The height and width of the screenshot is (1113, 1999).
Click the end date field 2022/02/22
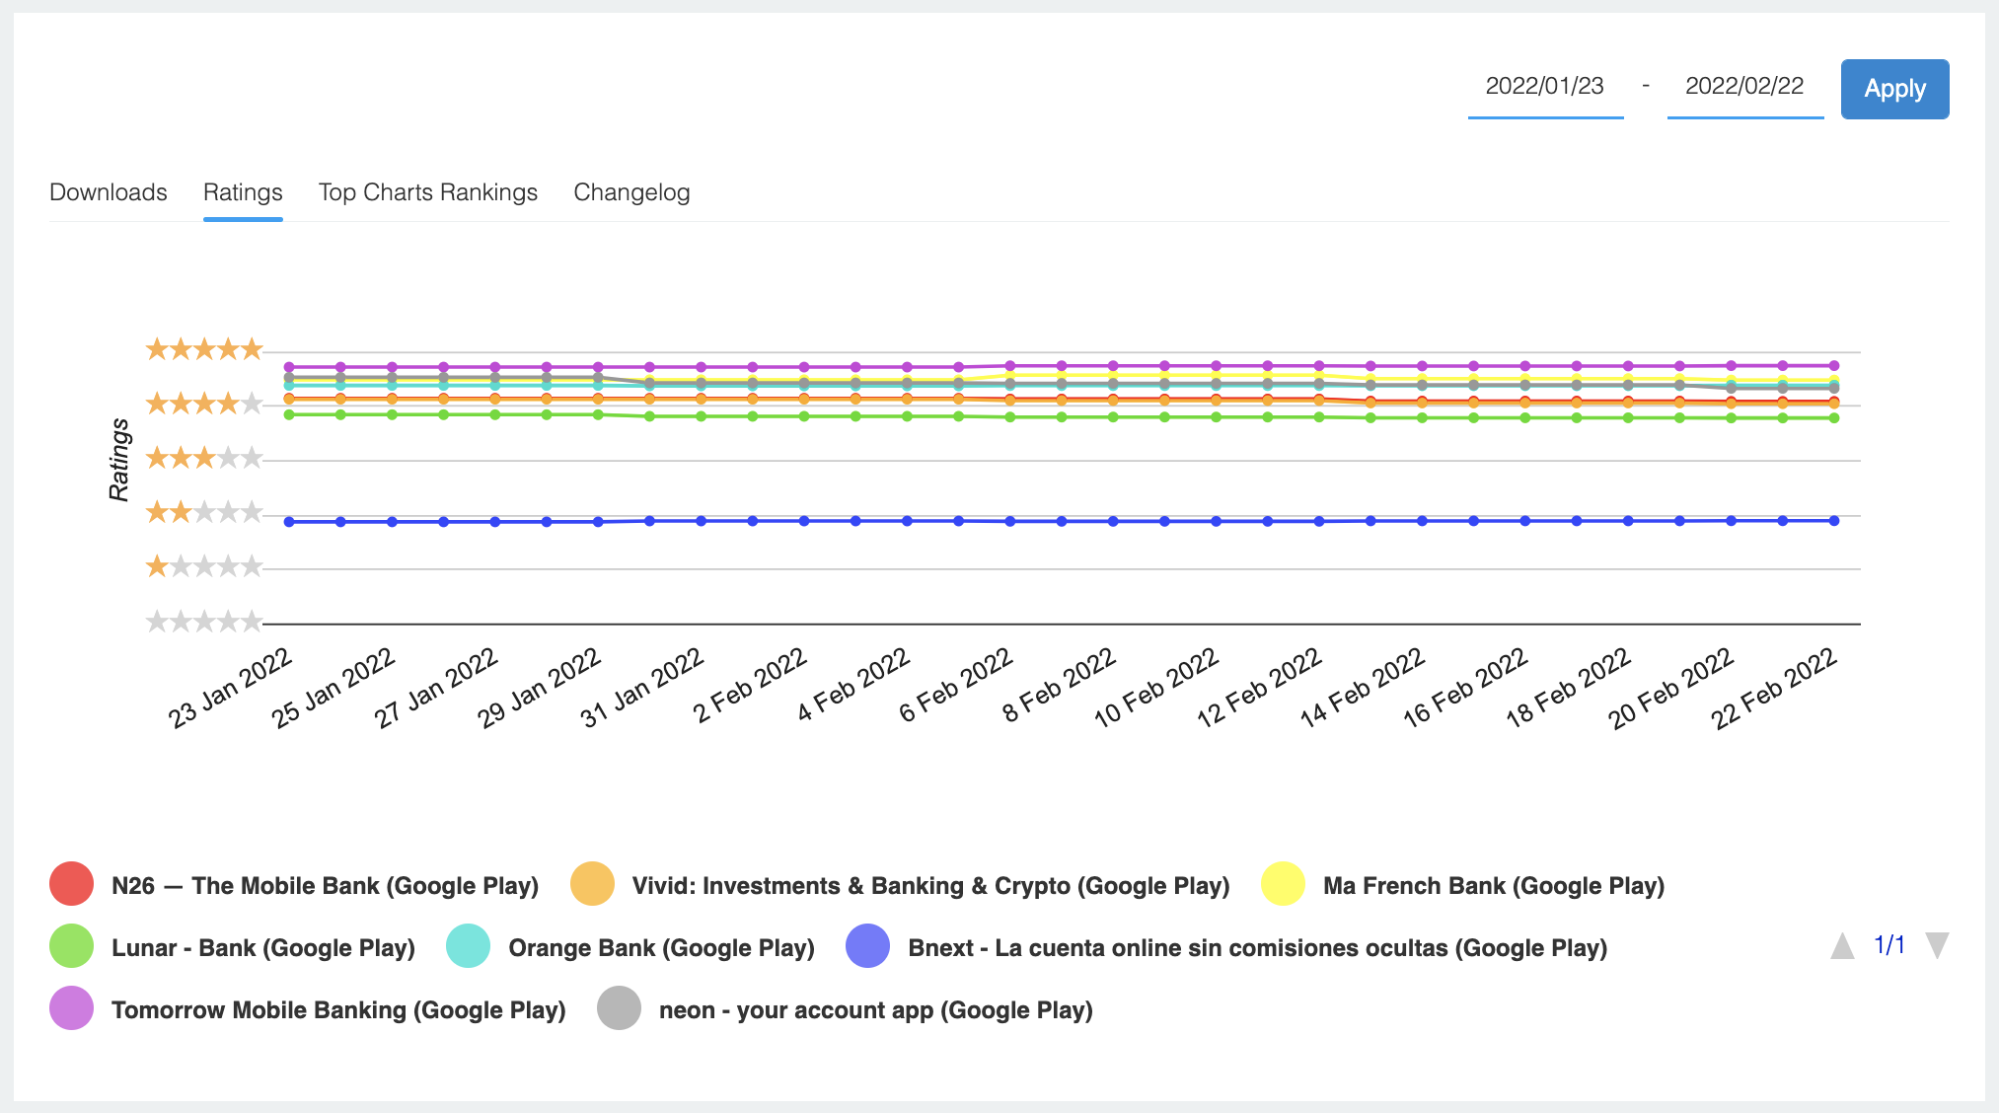tap(1744, 87)
